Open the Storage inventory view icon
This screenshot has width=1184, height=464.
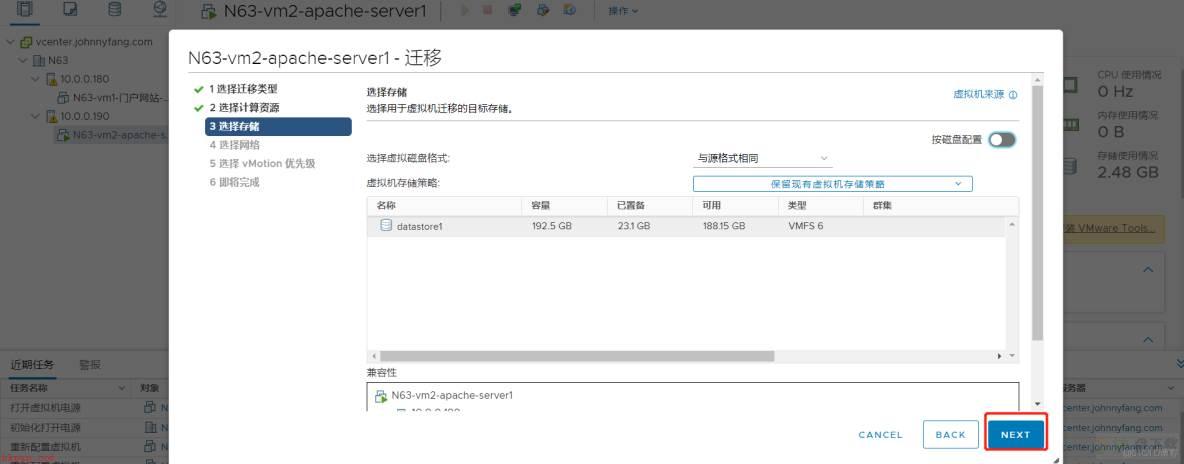(x=115, y=10)
